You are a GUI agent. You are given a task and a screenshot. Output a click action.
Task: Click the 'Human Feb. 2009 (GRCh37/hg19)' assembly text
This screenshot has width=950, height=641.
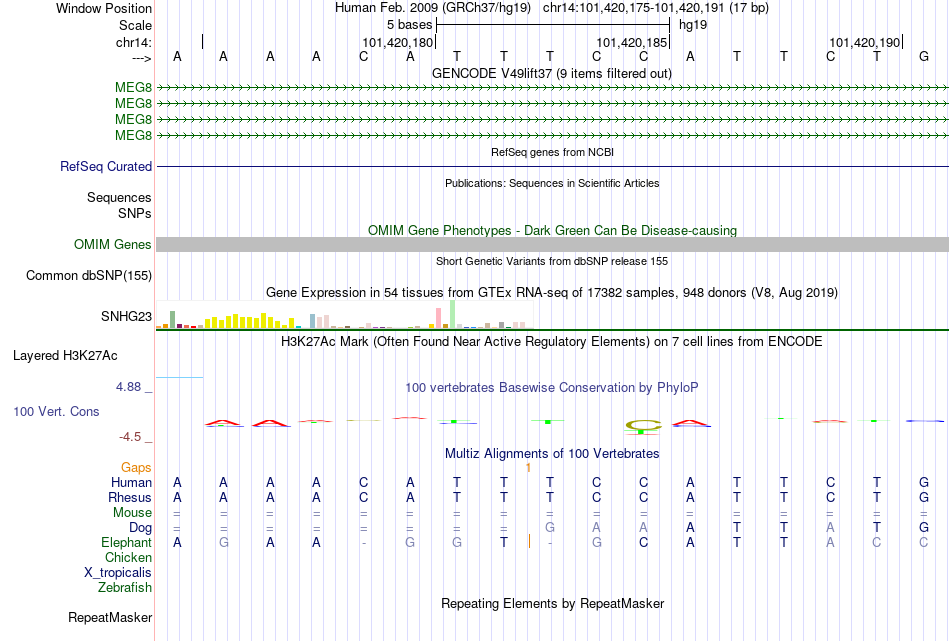433,8
